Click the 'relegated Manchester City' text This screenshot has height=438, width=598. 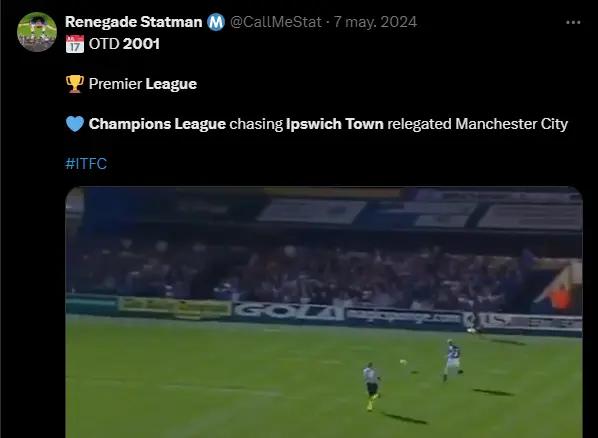click(477, 124)
